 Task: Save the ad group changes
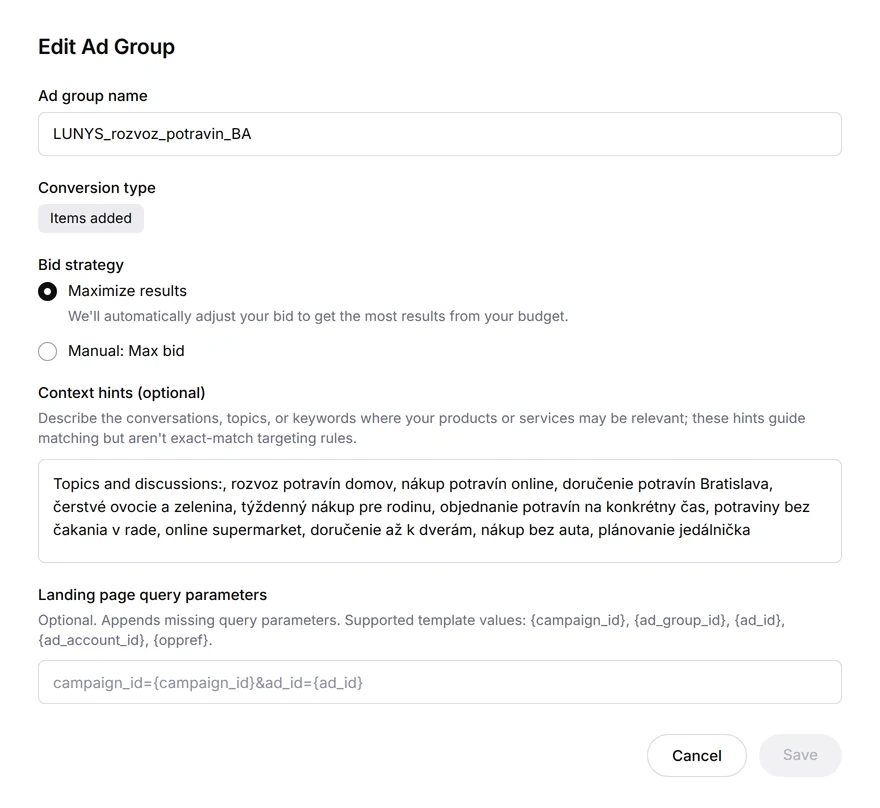800,755
